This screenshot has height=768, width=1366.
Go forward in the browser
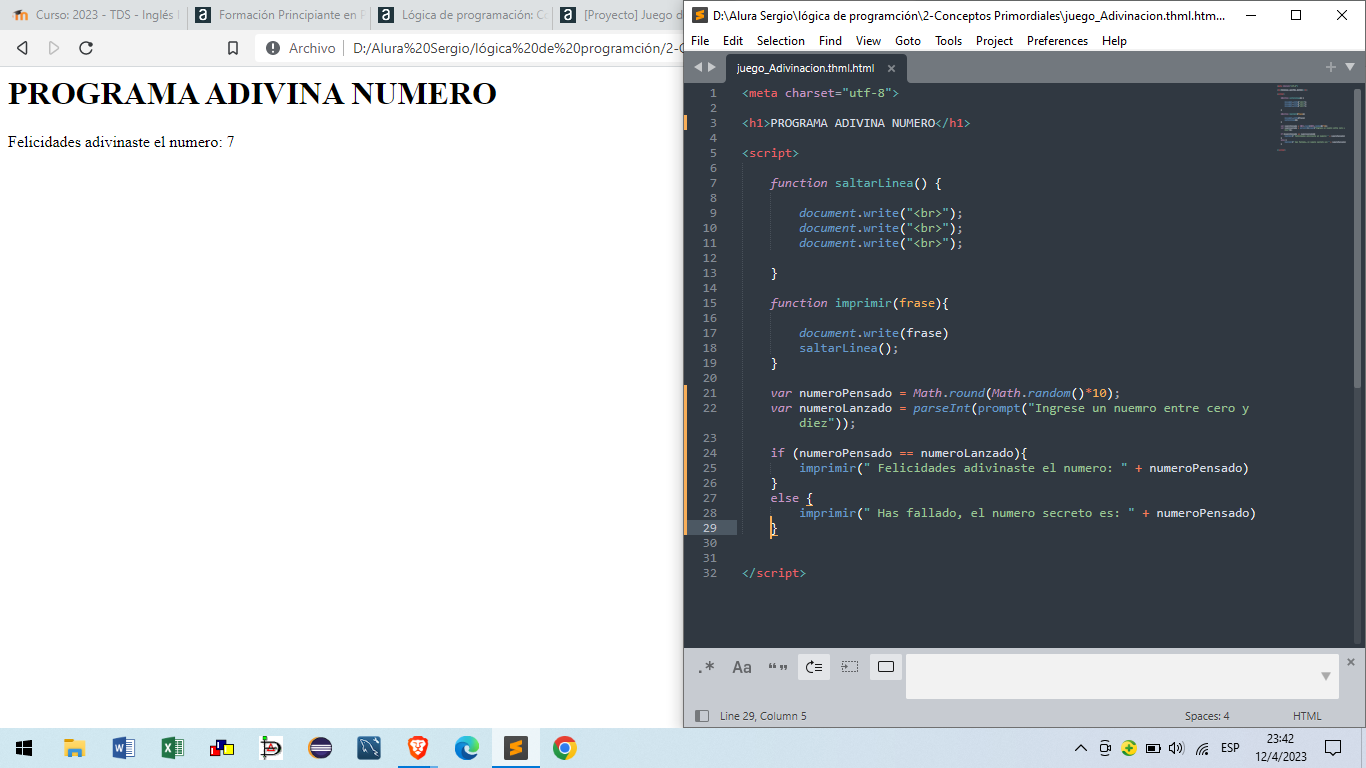(x=54, y=48)
